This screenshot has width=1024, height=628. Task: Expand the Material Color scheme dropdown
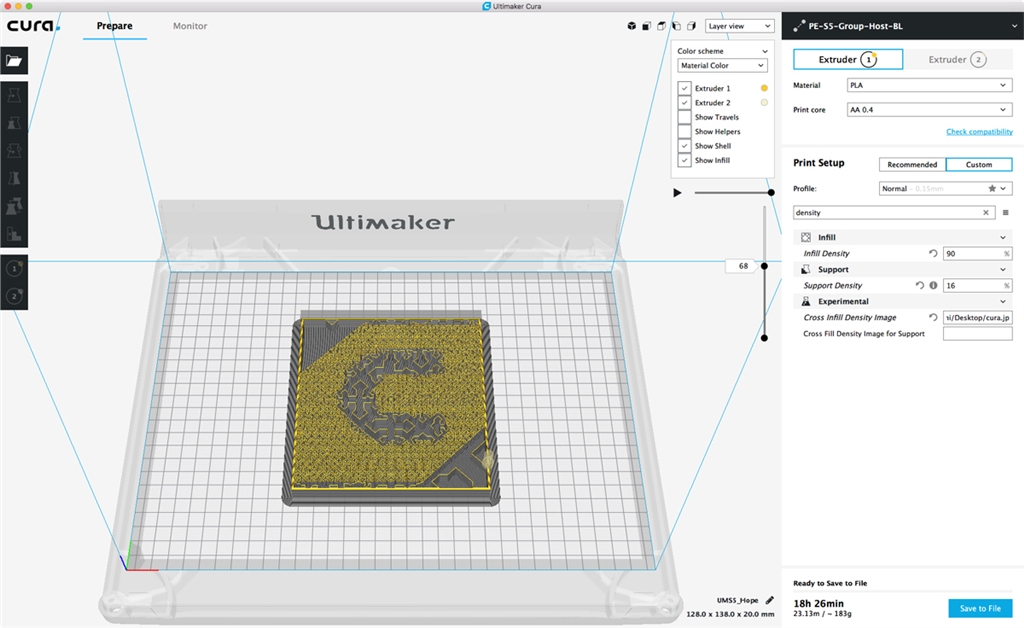pos(722,66)
